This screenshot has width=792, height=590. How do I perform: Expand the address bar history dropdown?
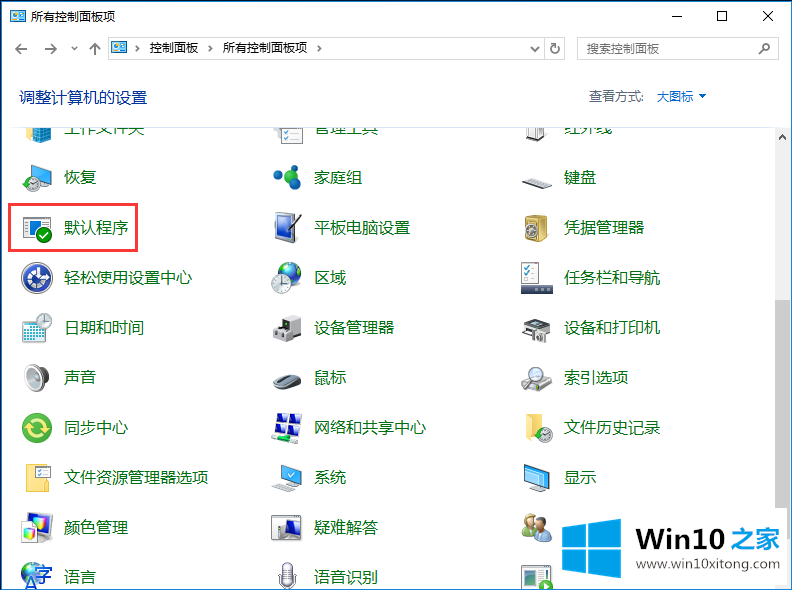coord(534,49)
